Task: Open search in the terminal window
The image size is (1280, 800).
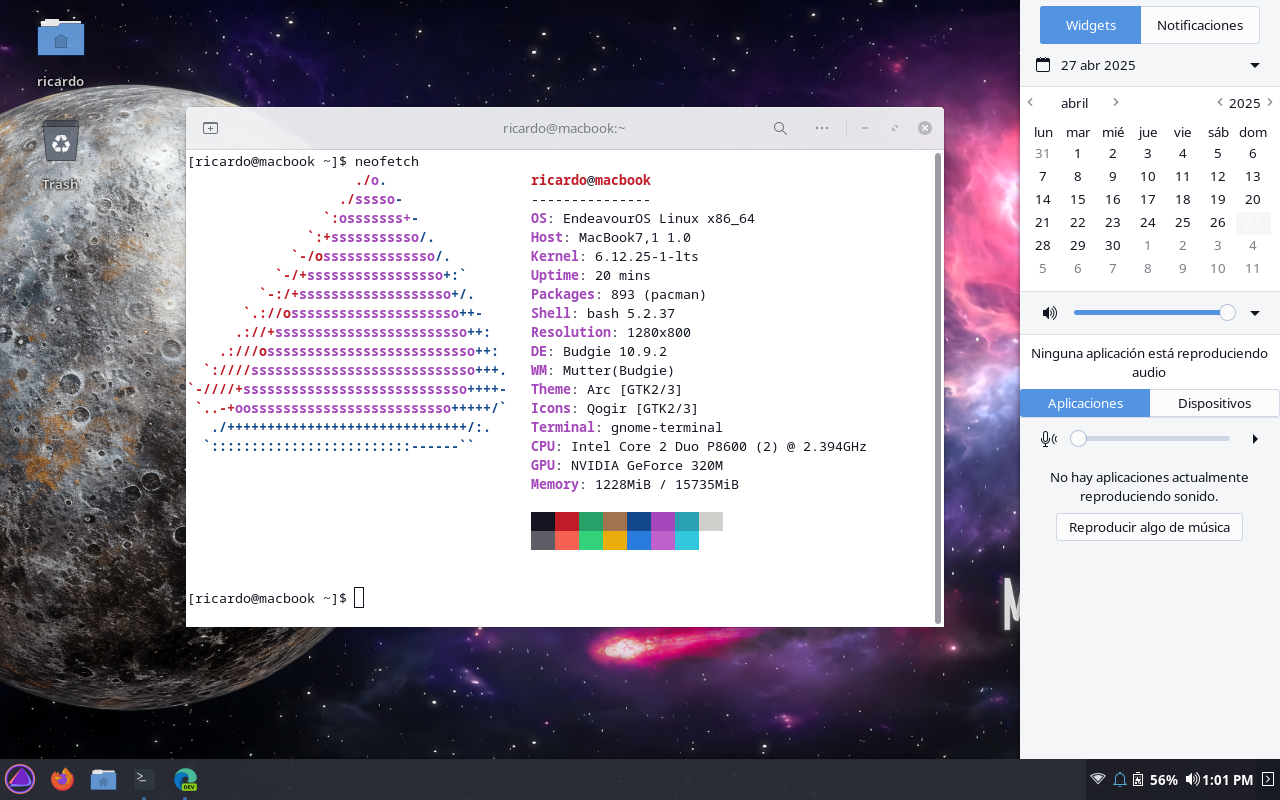Action: 780,128
